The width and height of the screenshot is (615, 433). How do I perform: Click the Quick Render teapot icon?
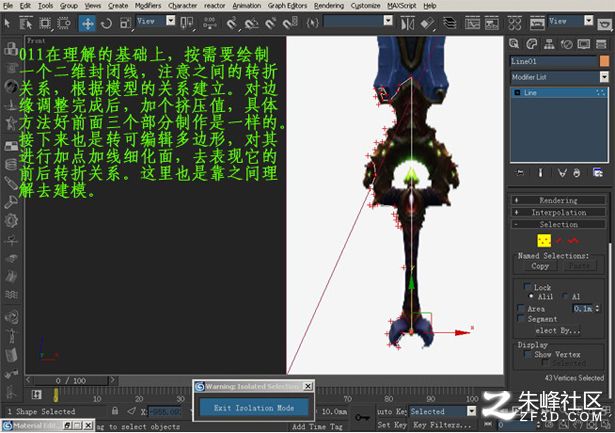(x=604, y=24)
